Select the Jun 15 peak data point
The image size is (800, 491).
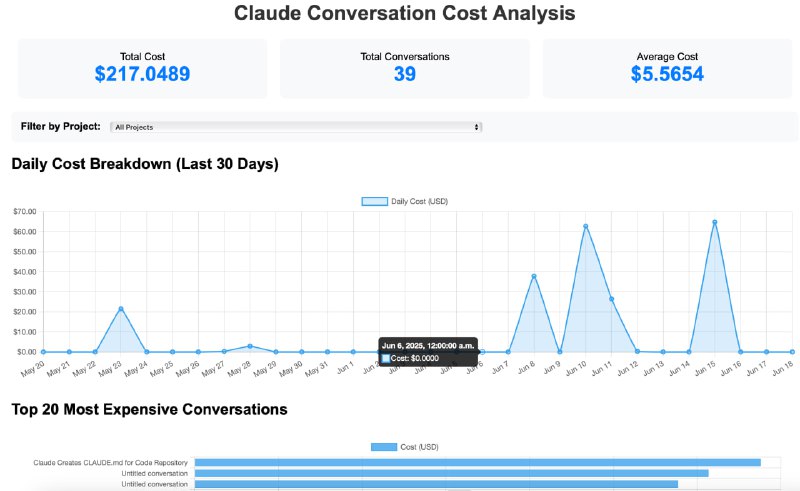click(x=715, y=222)
